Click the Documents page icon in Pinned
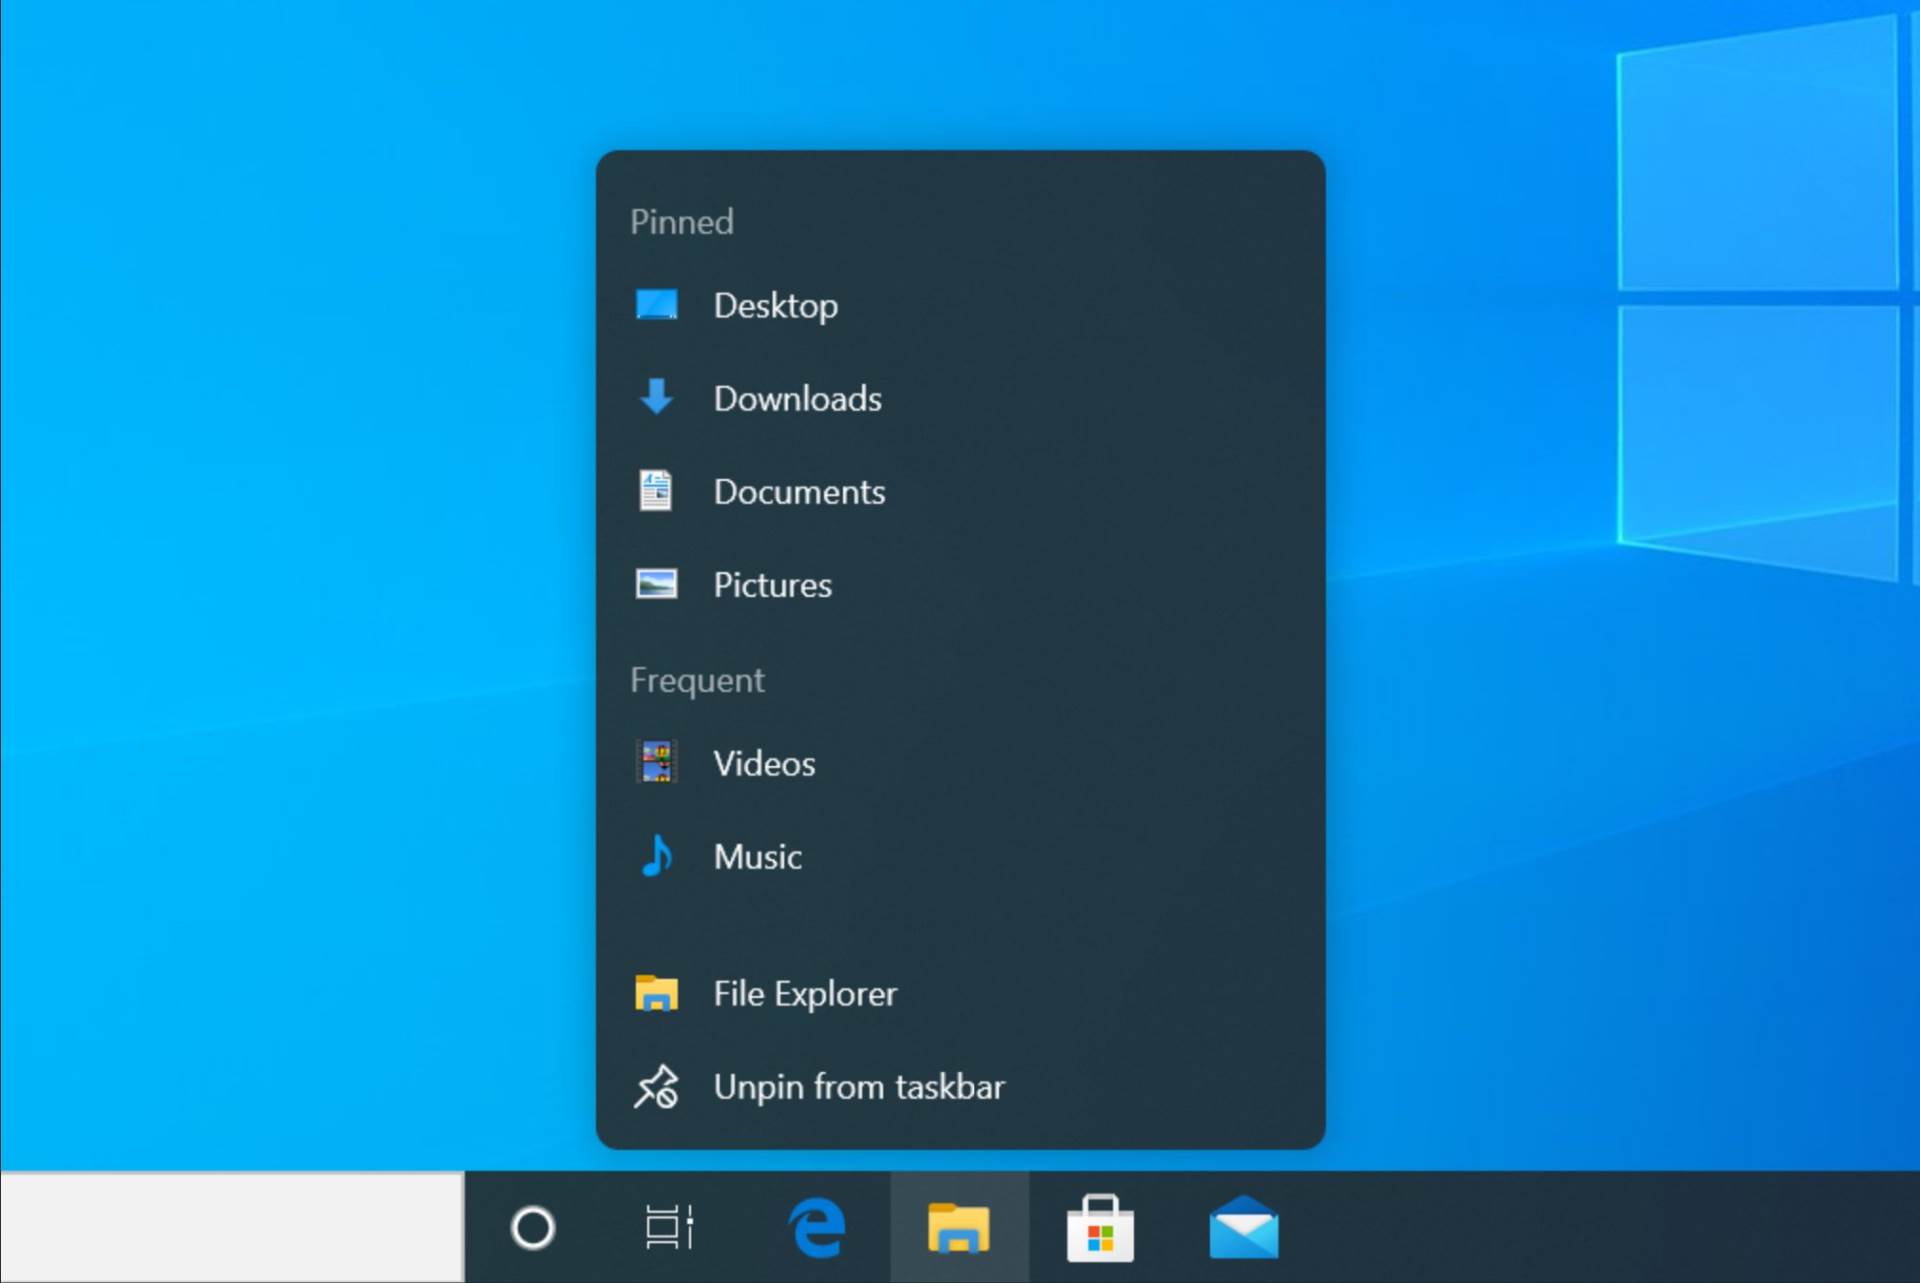Viewport: 1920px width, 1283px height. 657,490
